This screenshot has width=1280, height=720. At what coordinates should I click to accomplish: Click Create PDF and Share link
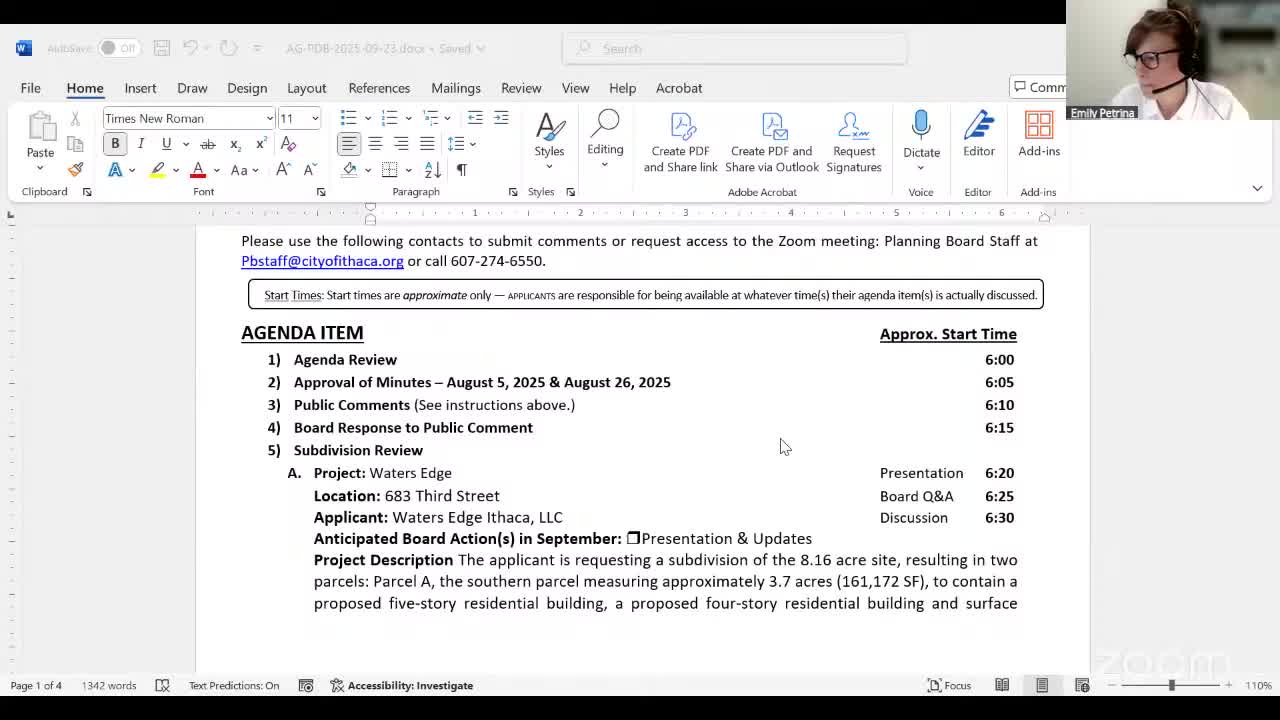pyautogui.click(x=680, y=142)
